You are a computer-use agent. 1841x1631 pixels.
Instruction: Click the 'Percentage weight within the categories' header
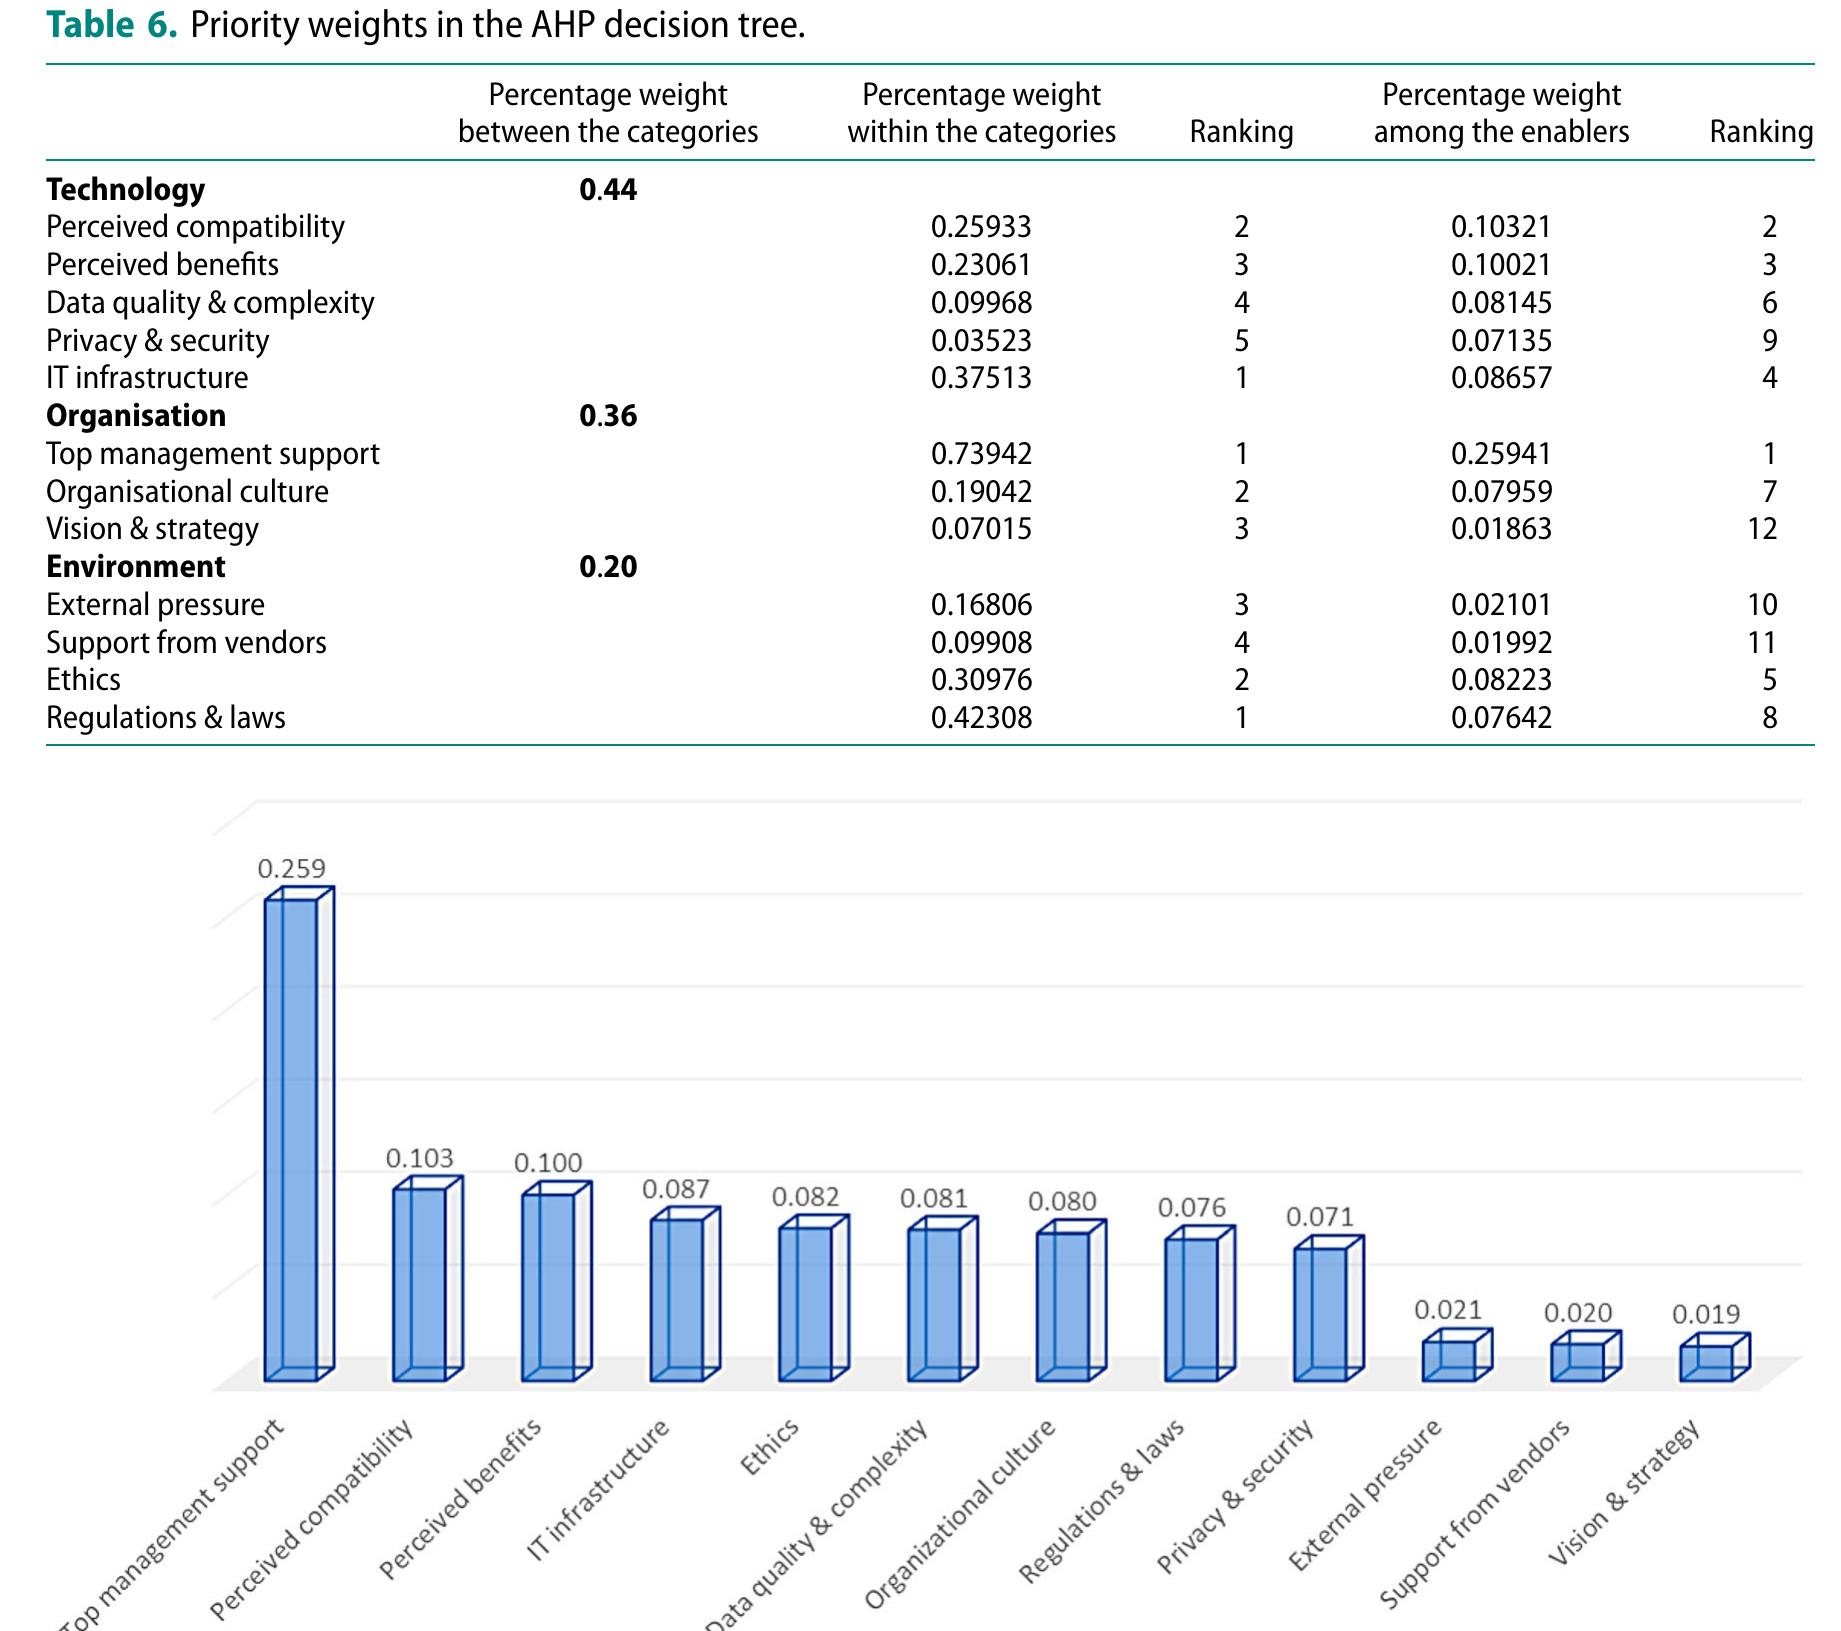tap(981, 113)
